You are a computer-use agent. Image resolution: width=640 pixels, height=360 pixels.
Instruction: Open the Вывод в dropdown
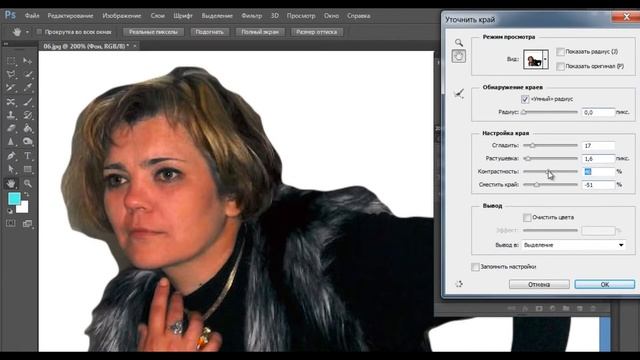coord(573,245)
